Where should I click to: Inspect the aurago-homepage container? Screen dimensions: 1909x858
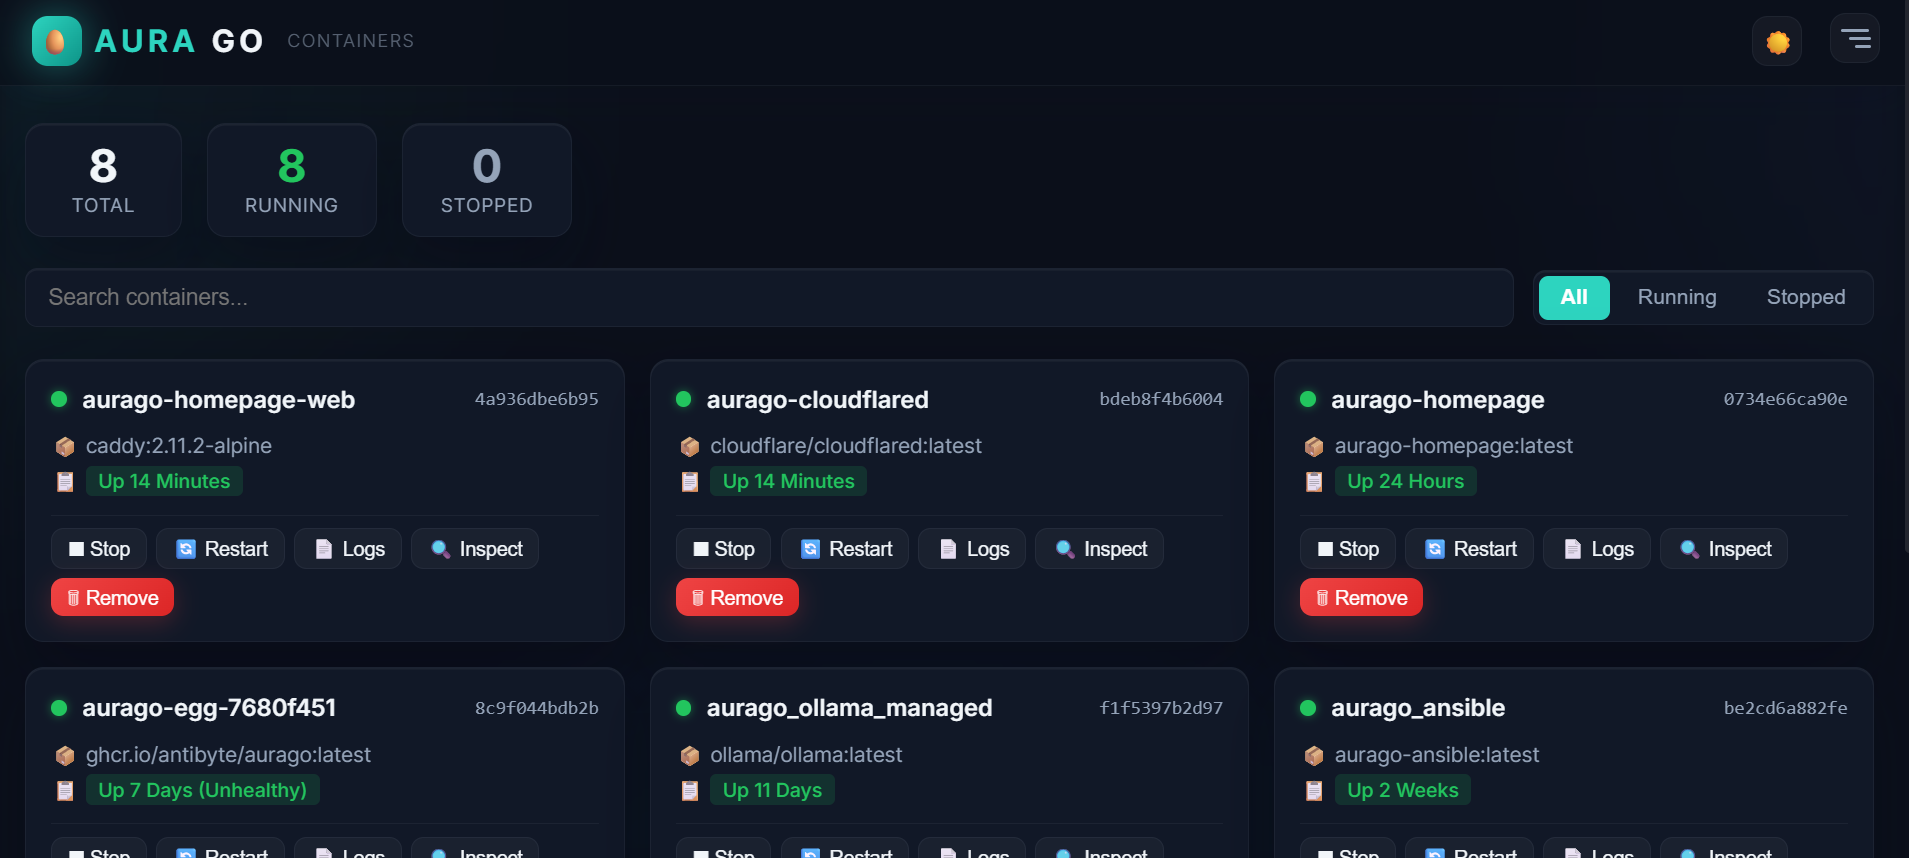coord(1724,549)
